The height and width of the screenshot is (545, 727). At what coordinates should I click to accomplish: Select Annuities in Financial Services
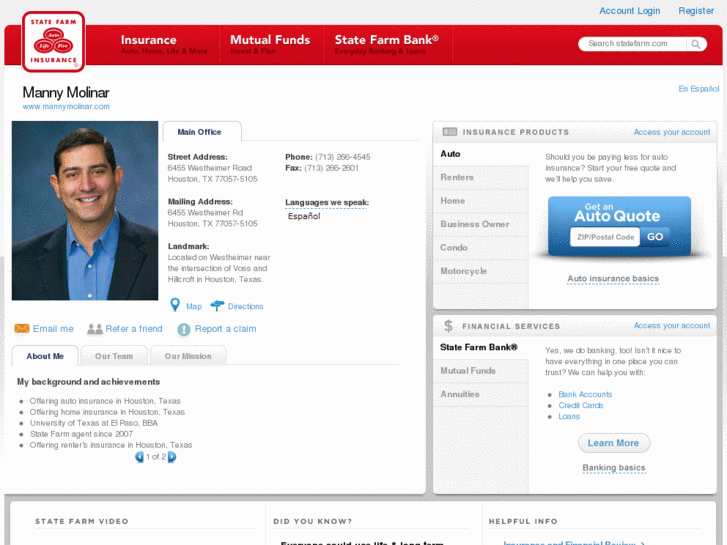pyautogui.click(x=481, y=394)
